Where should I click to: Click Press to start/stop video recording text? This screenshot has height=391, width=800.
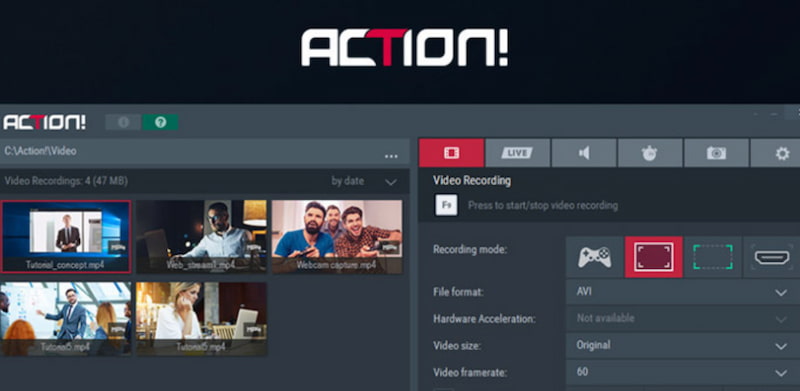pos(543,206)
